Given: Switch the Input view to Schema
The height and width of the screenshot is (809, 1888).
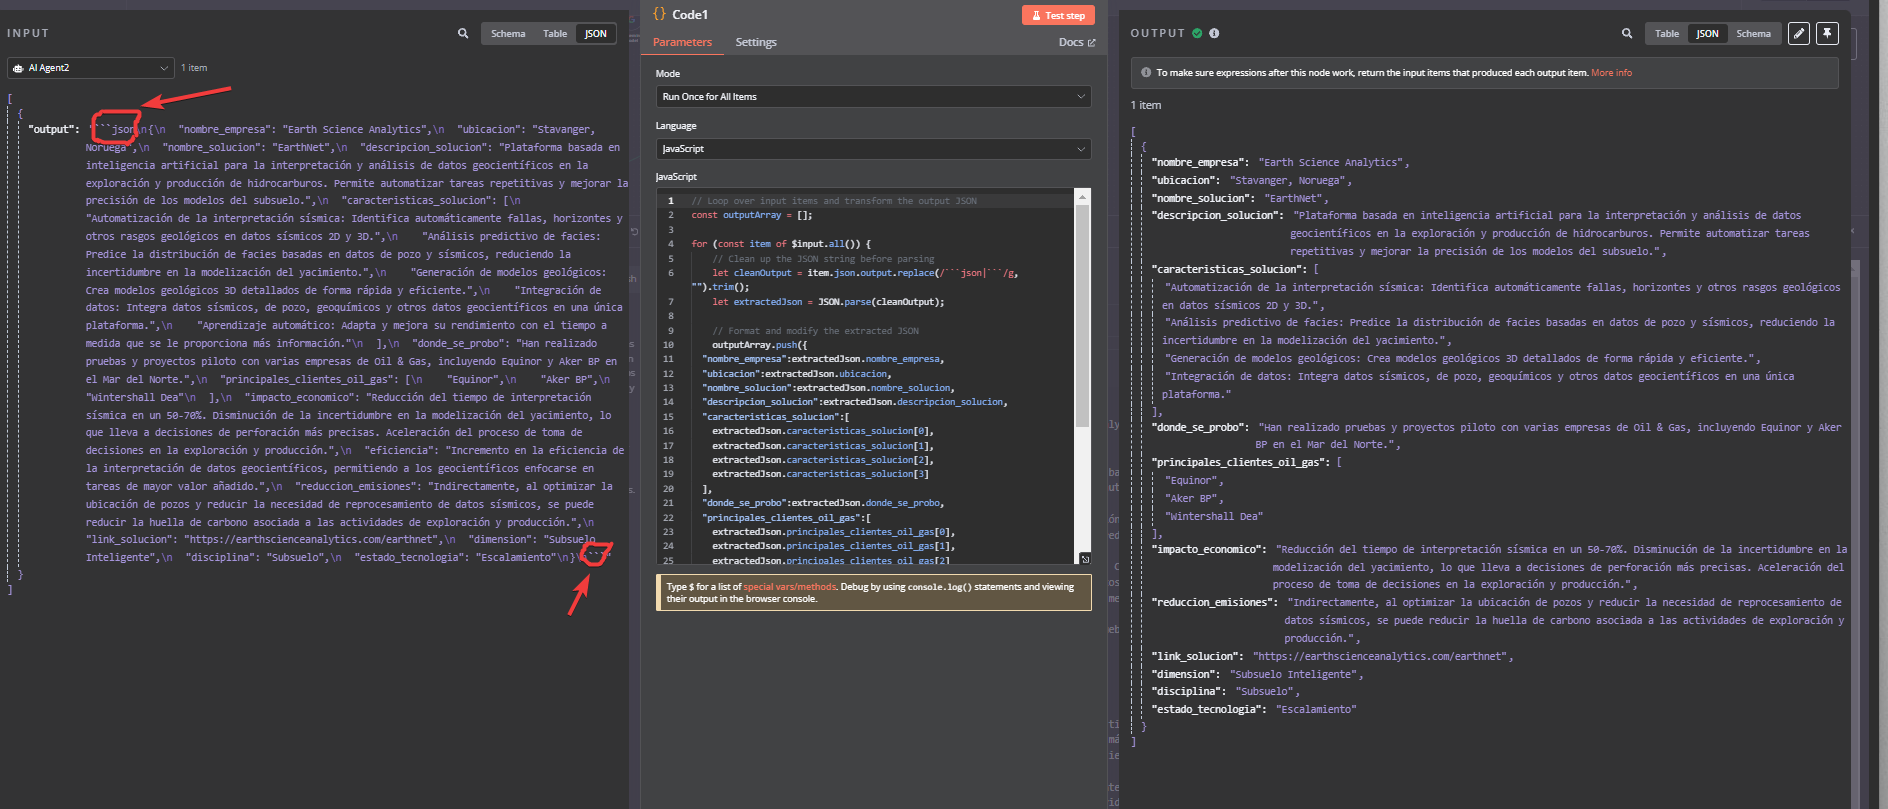Looking at the screenshot, I should (x=508, y=34).
